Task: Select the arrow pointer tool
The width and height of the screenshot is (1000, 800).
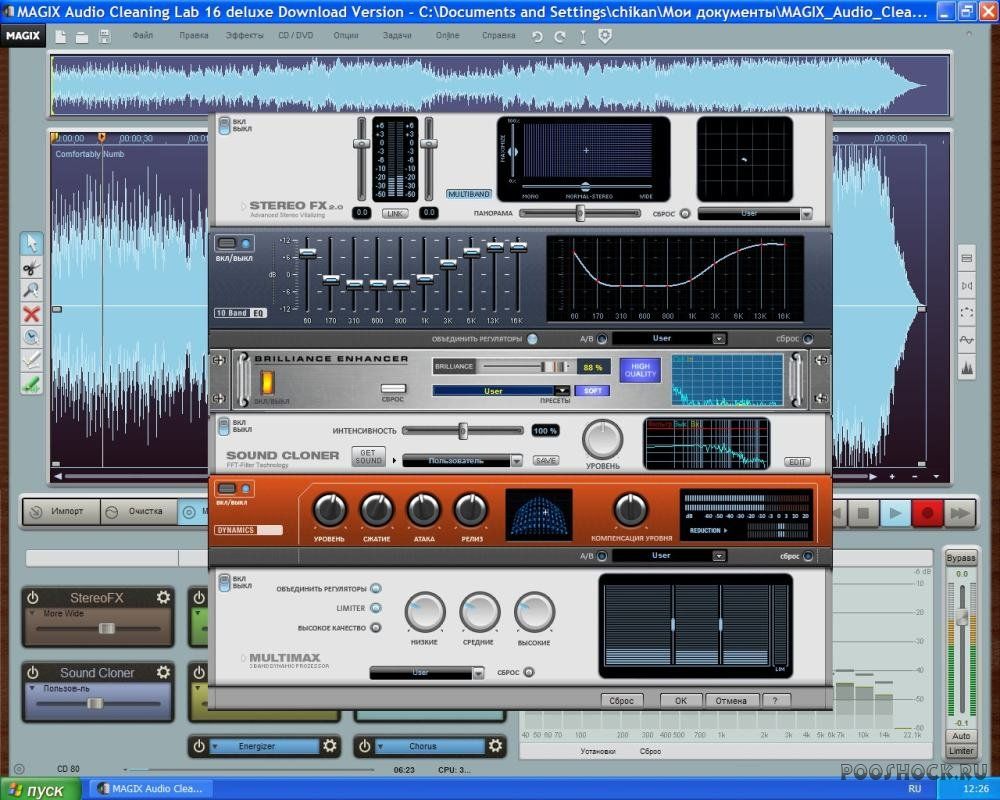Action: point(31,244)
